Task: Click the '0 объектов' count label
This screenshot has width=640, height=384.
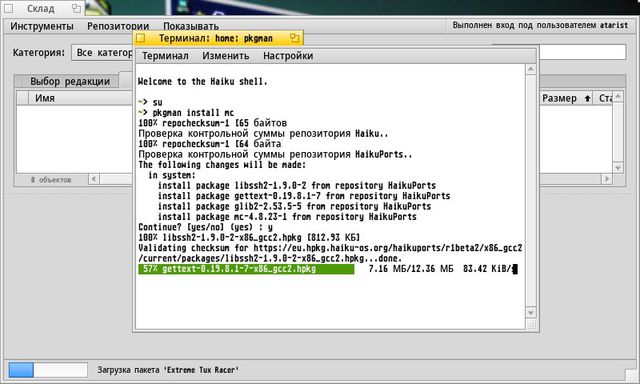Action: (x=51, y=180)
